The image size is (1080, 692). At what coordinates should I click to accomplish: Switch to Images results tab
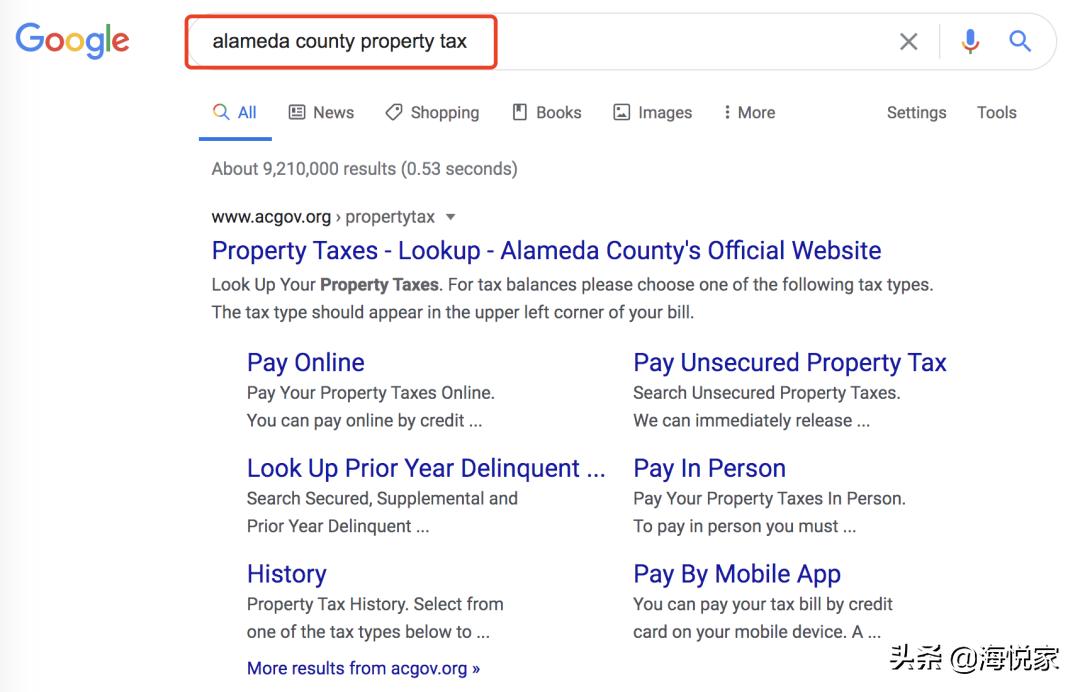click(652, 112)
